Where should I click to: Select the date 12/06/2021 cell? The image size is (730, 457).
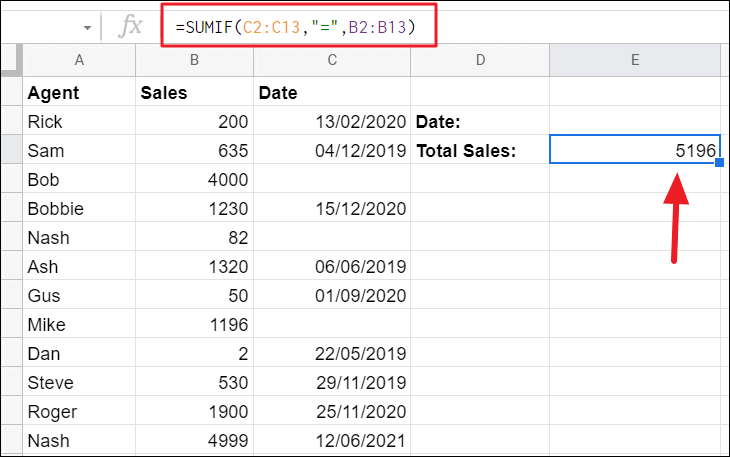(x=332, y=440)
